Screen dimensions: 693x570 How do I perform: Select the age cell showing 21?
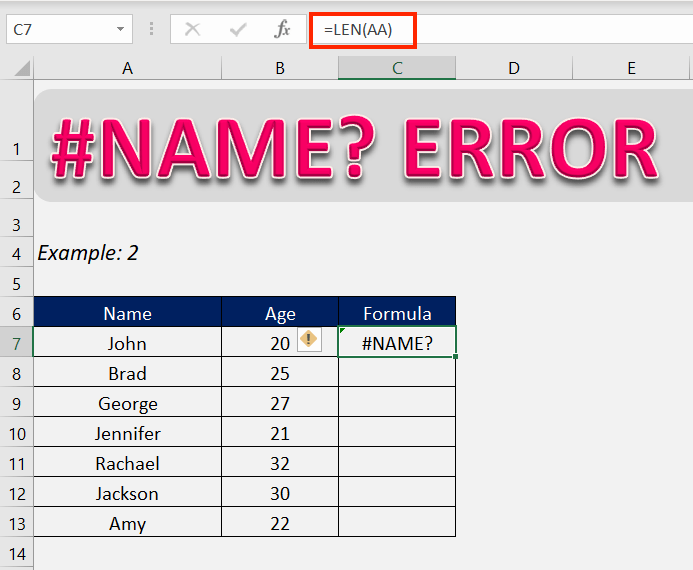pyautogui.click(x=280, y=432)
